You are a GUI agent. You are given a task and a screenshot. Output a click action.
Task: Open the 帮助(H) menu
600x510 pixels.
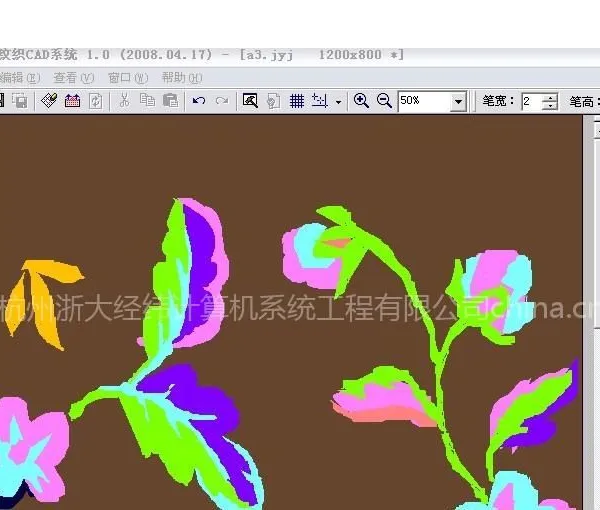pyautogui.click(x=182, y=78)
